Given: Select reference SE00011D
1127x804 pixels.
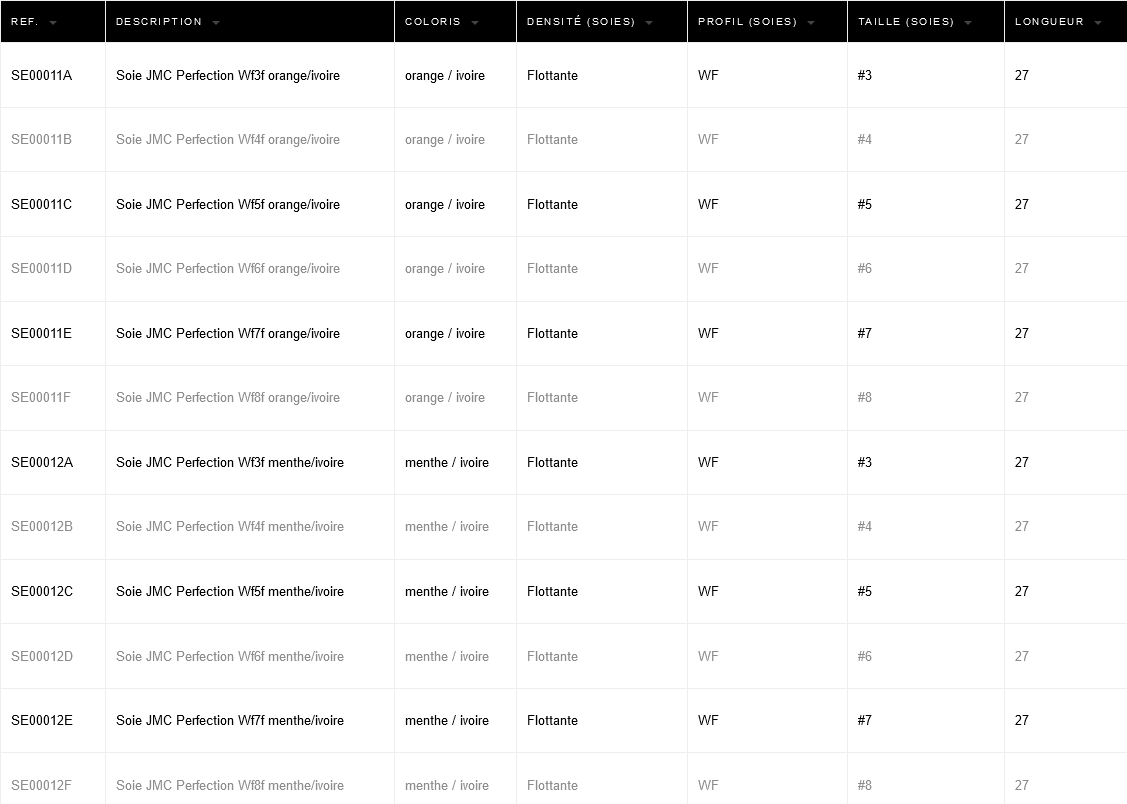Looking at the screenshot, I should [x=41, y=268].
